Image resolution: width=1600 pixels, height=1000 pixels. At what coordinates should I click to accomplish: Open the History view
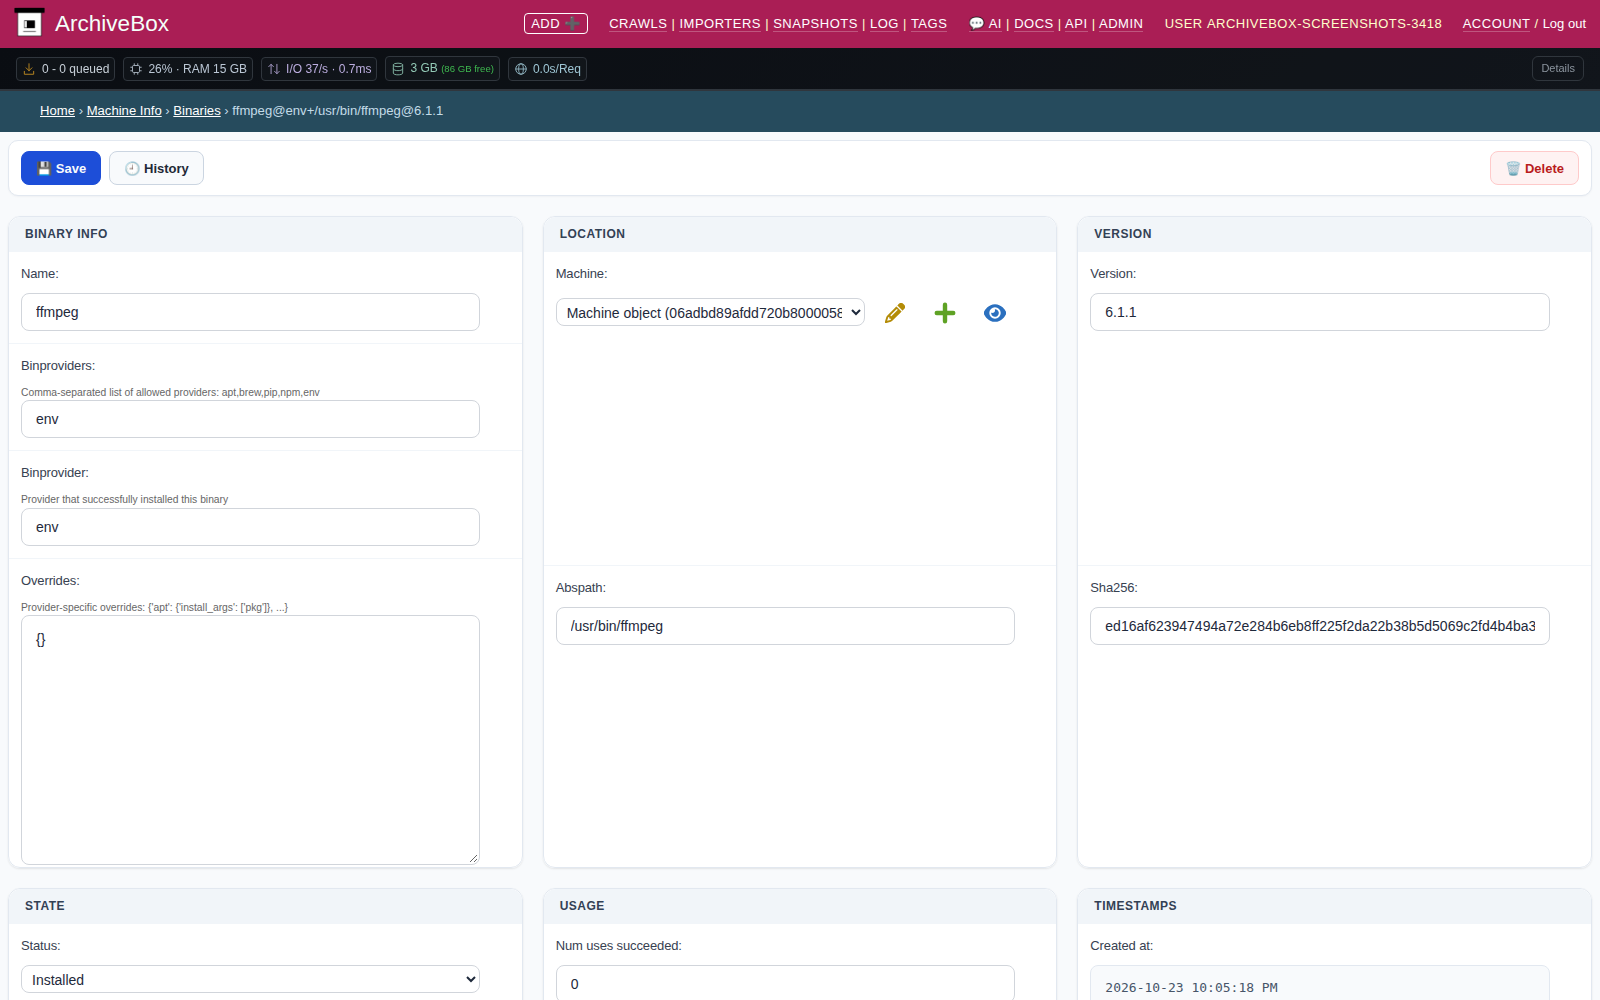[156, 168]
